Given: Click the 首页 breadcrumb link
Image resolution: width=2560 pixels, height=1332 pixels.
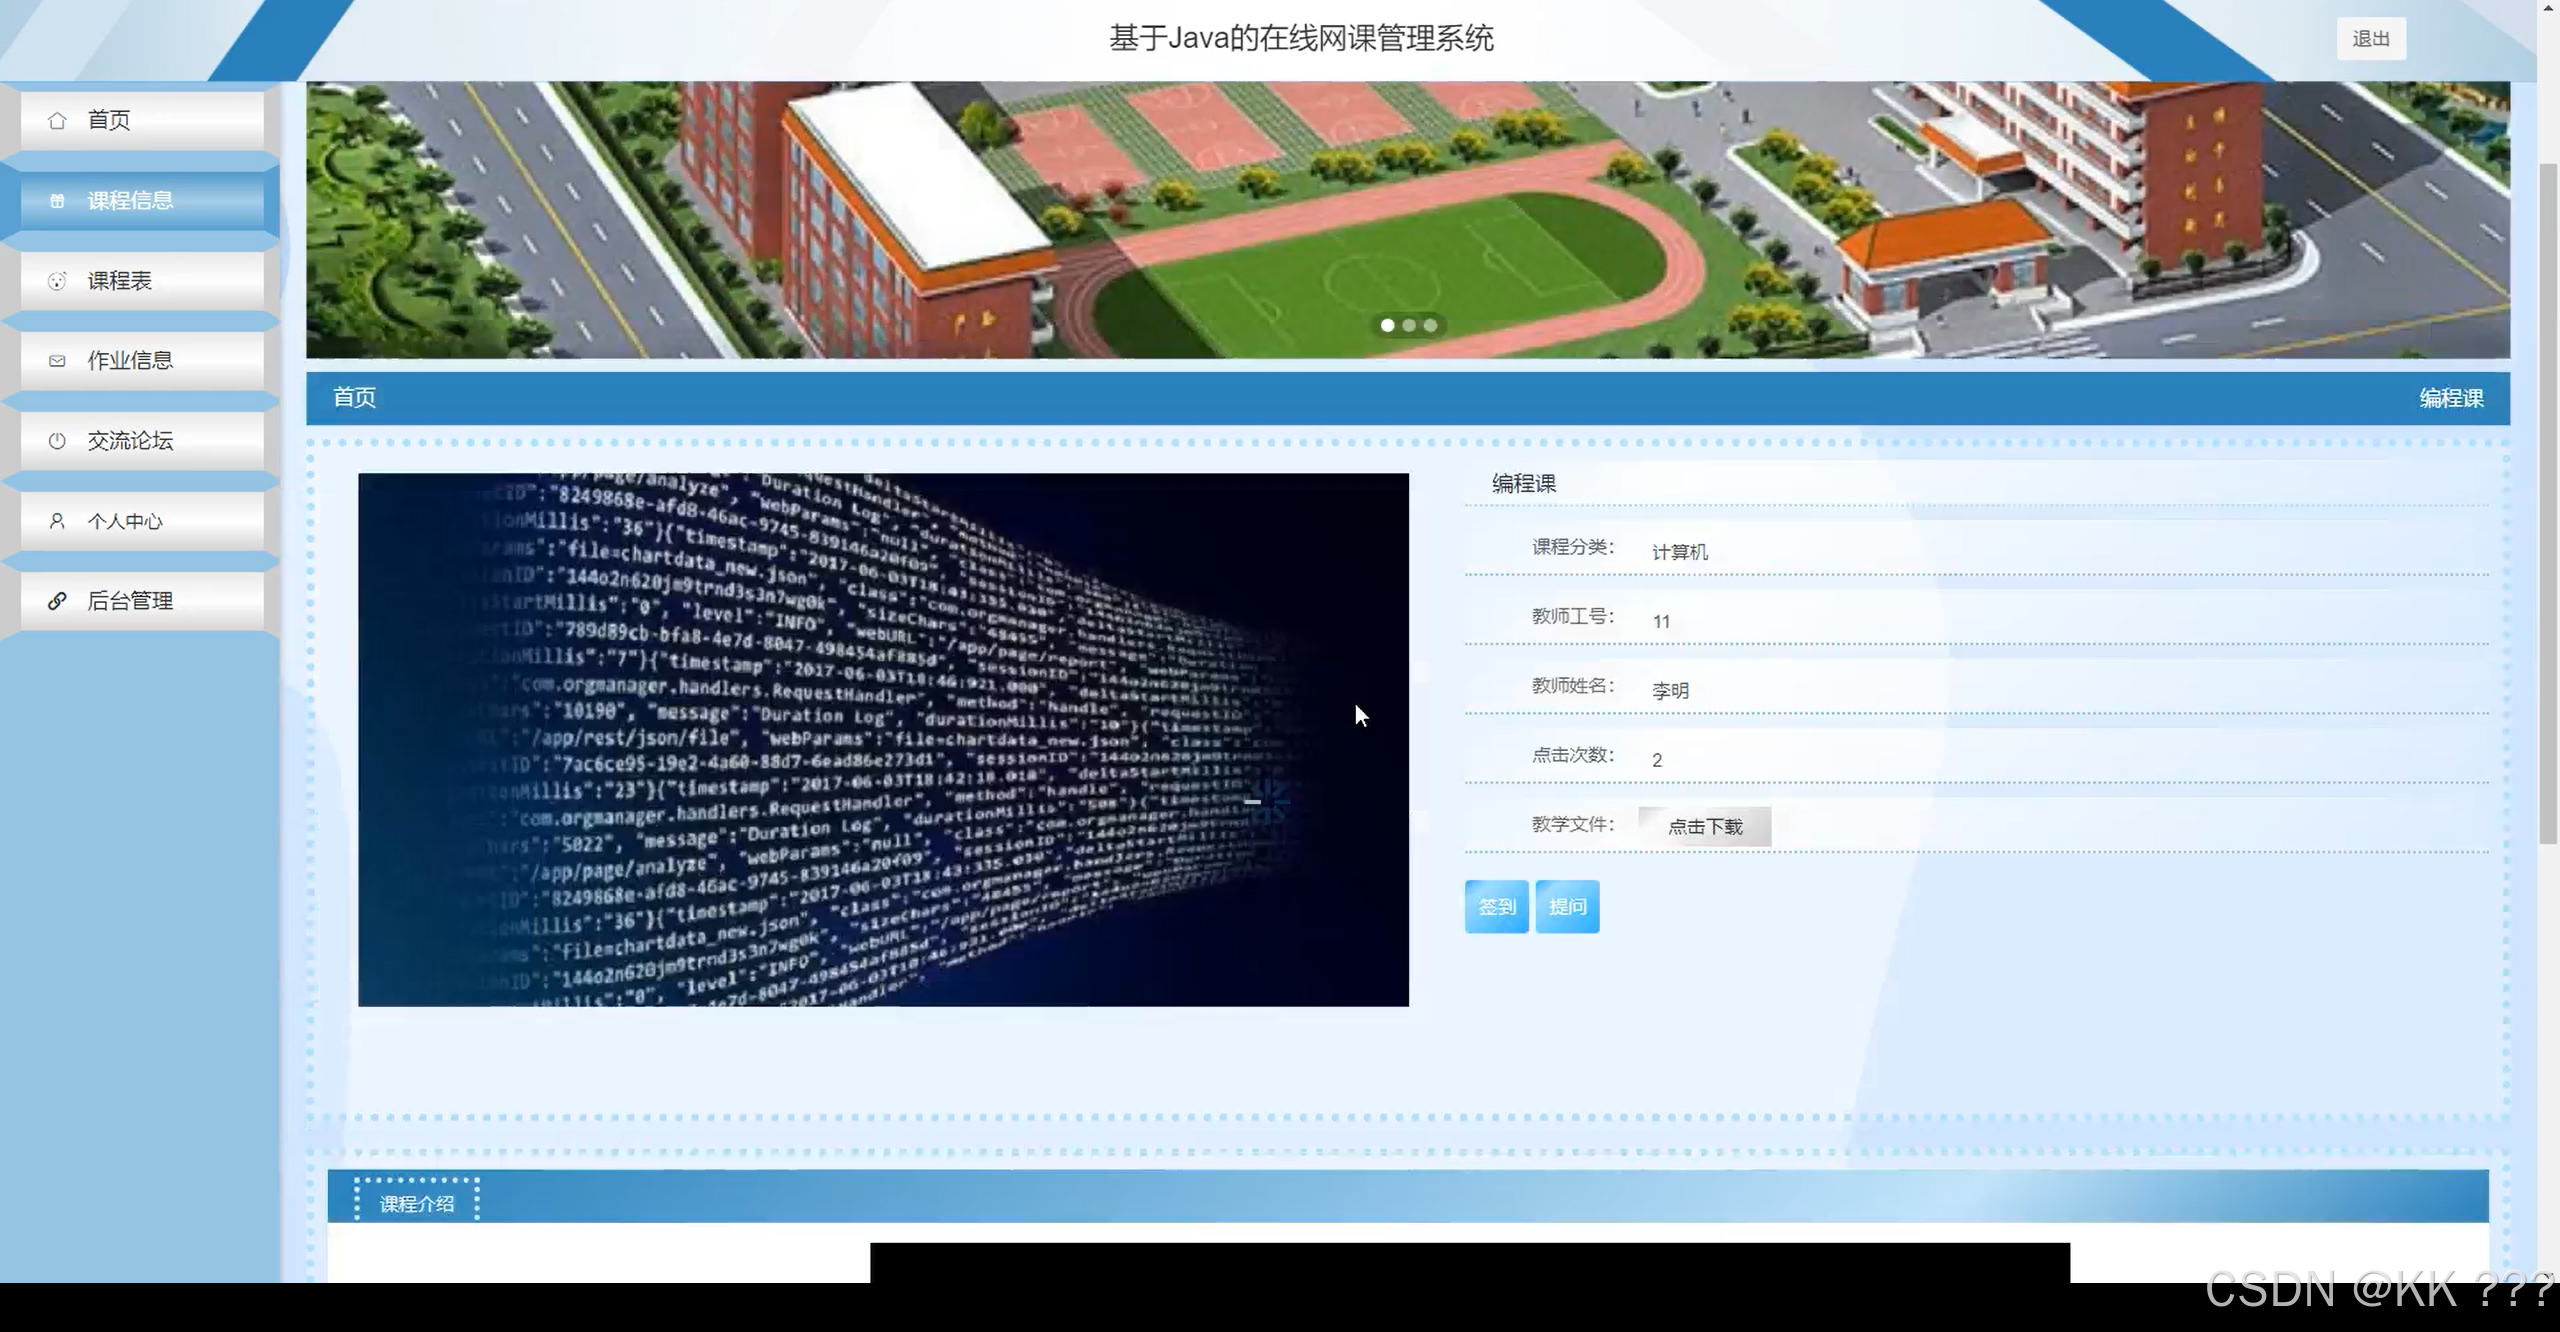Looking at the screenshot, I should coord(354,398).
